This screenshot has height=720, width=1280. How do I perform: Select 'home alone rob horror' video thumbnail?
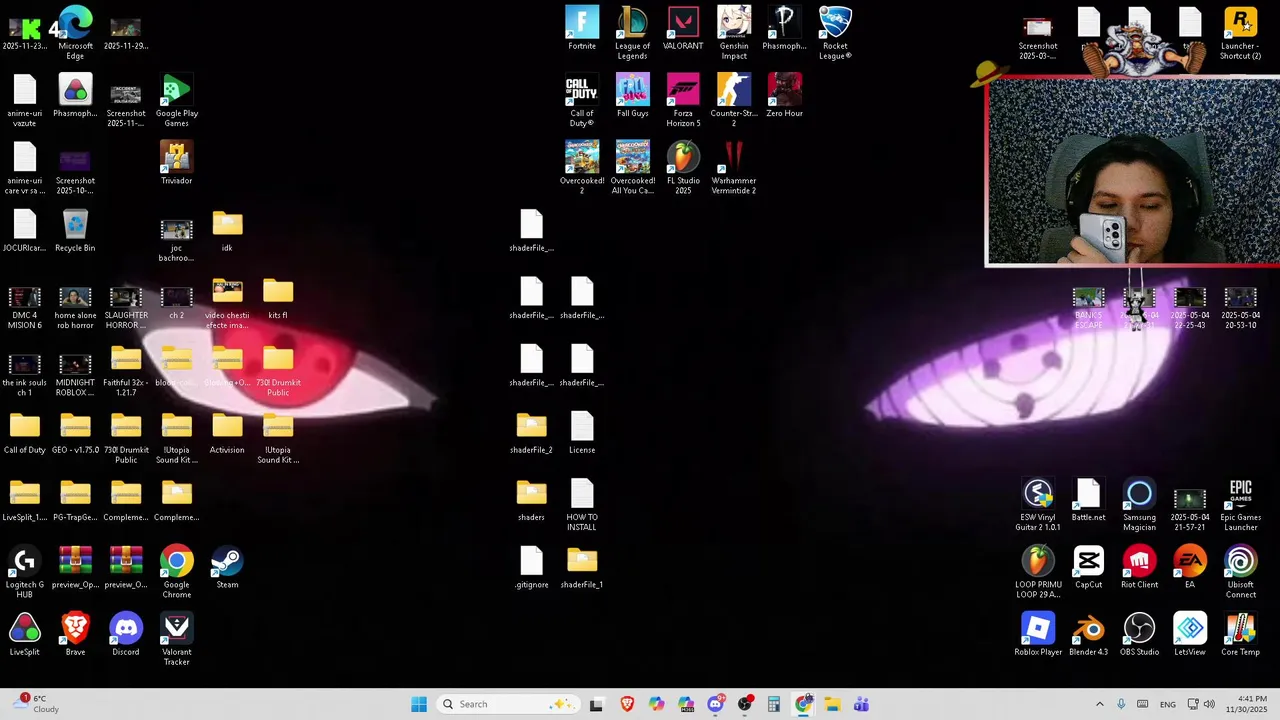click(x=75, y=305)
